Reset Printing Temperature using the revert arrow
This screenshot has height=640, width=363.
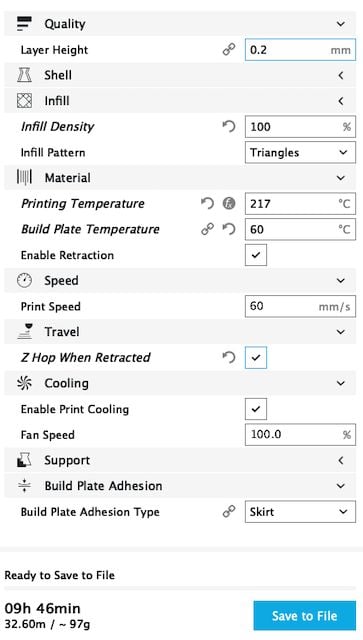tap(207, 203)
